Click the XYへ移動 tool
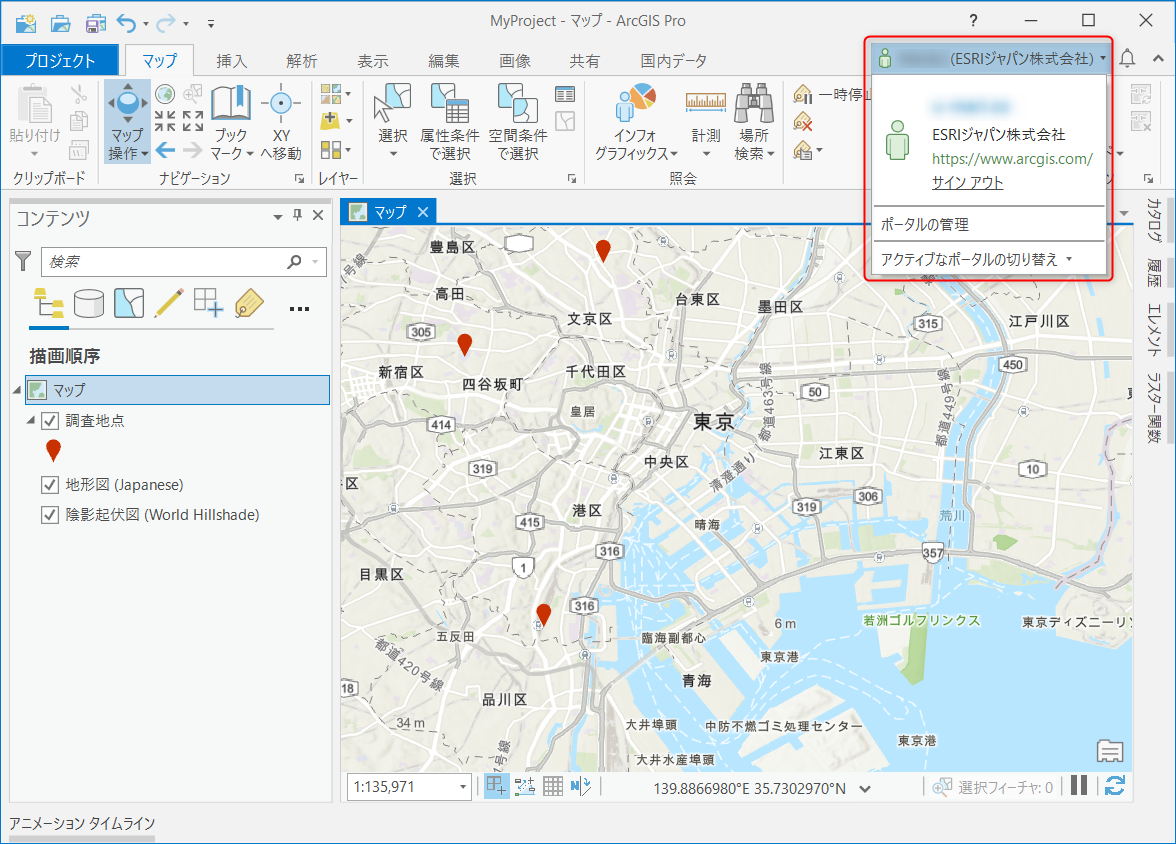Viewport: 1176px width, 844px height. [281, 121]
